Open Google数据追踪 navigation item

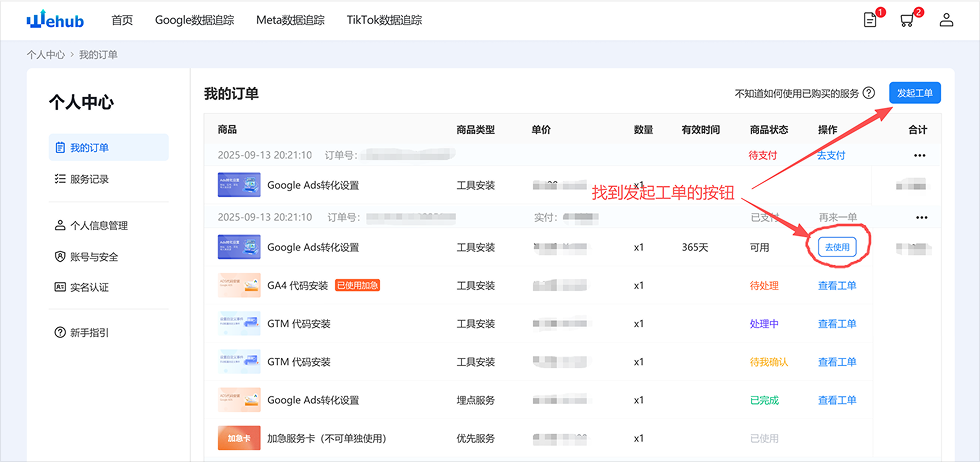(x=194, y=20)
